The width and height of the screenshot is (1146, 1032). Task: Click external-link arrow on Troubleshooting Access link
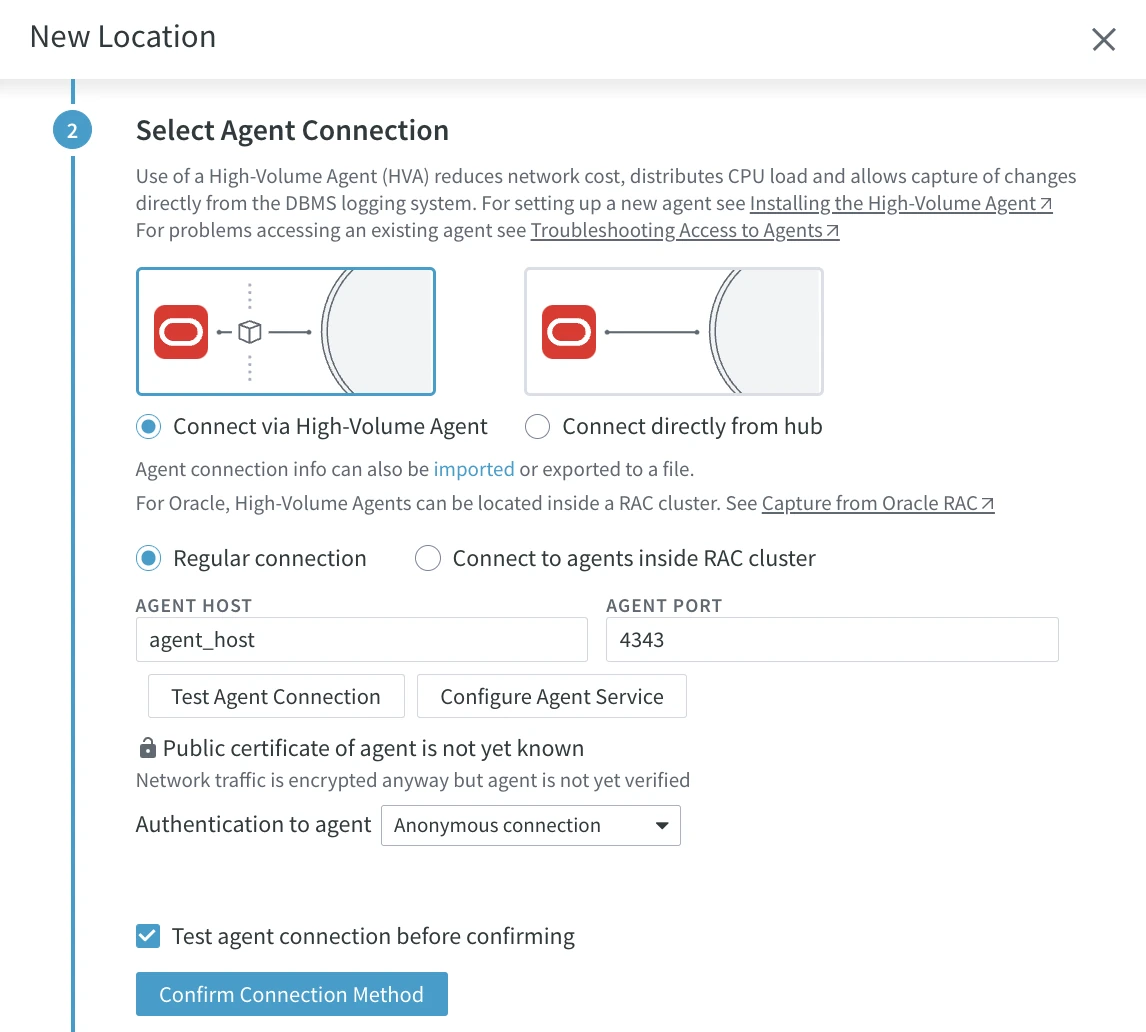tap(830, 230)
